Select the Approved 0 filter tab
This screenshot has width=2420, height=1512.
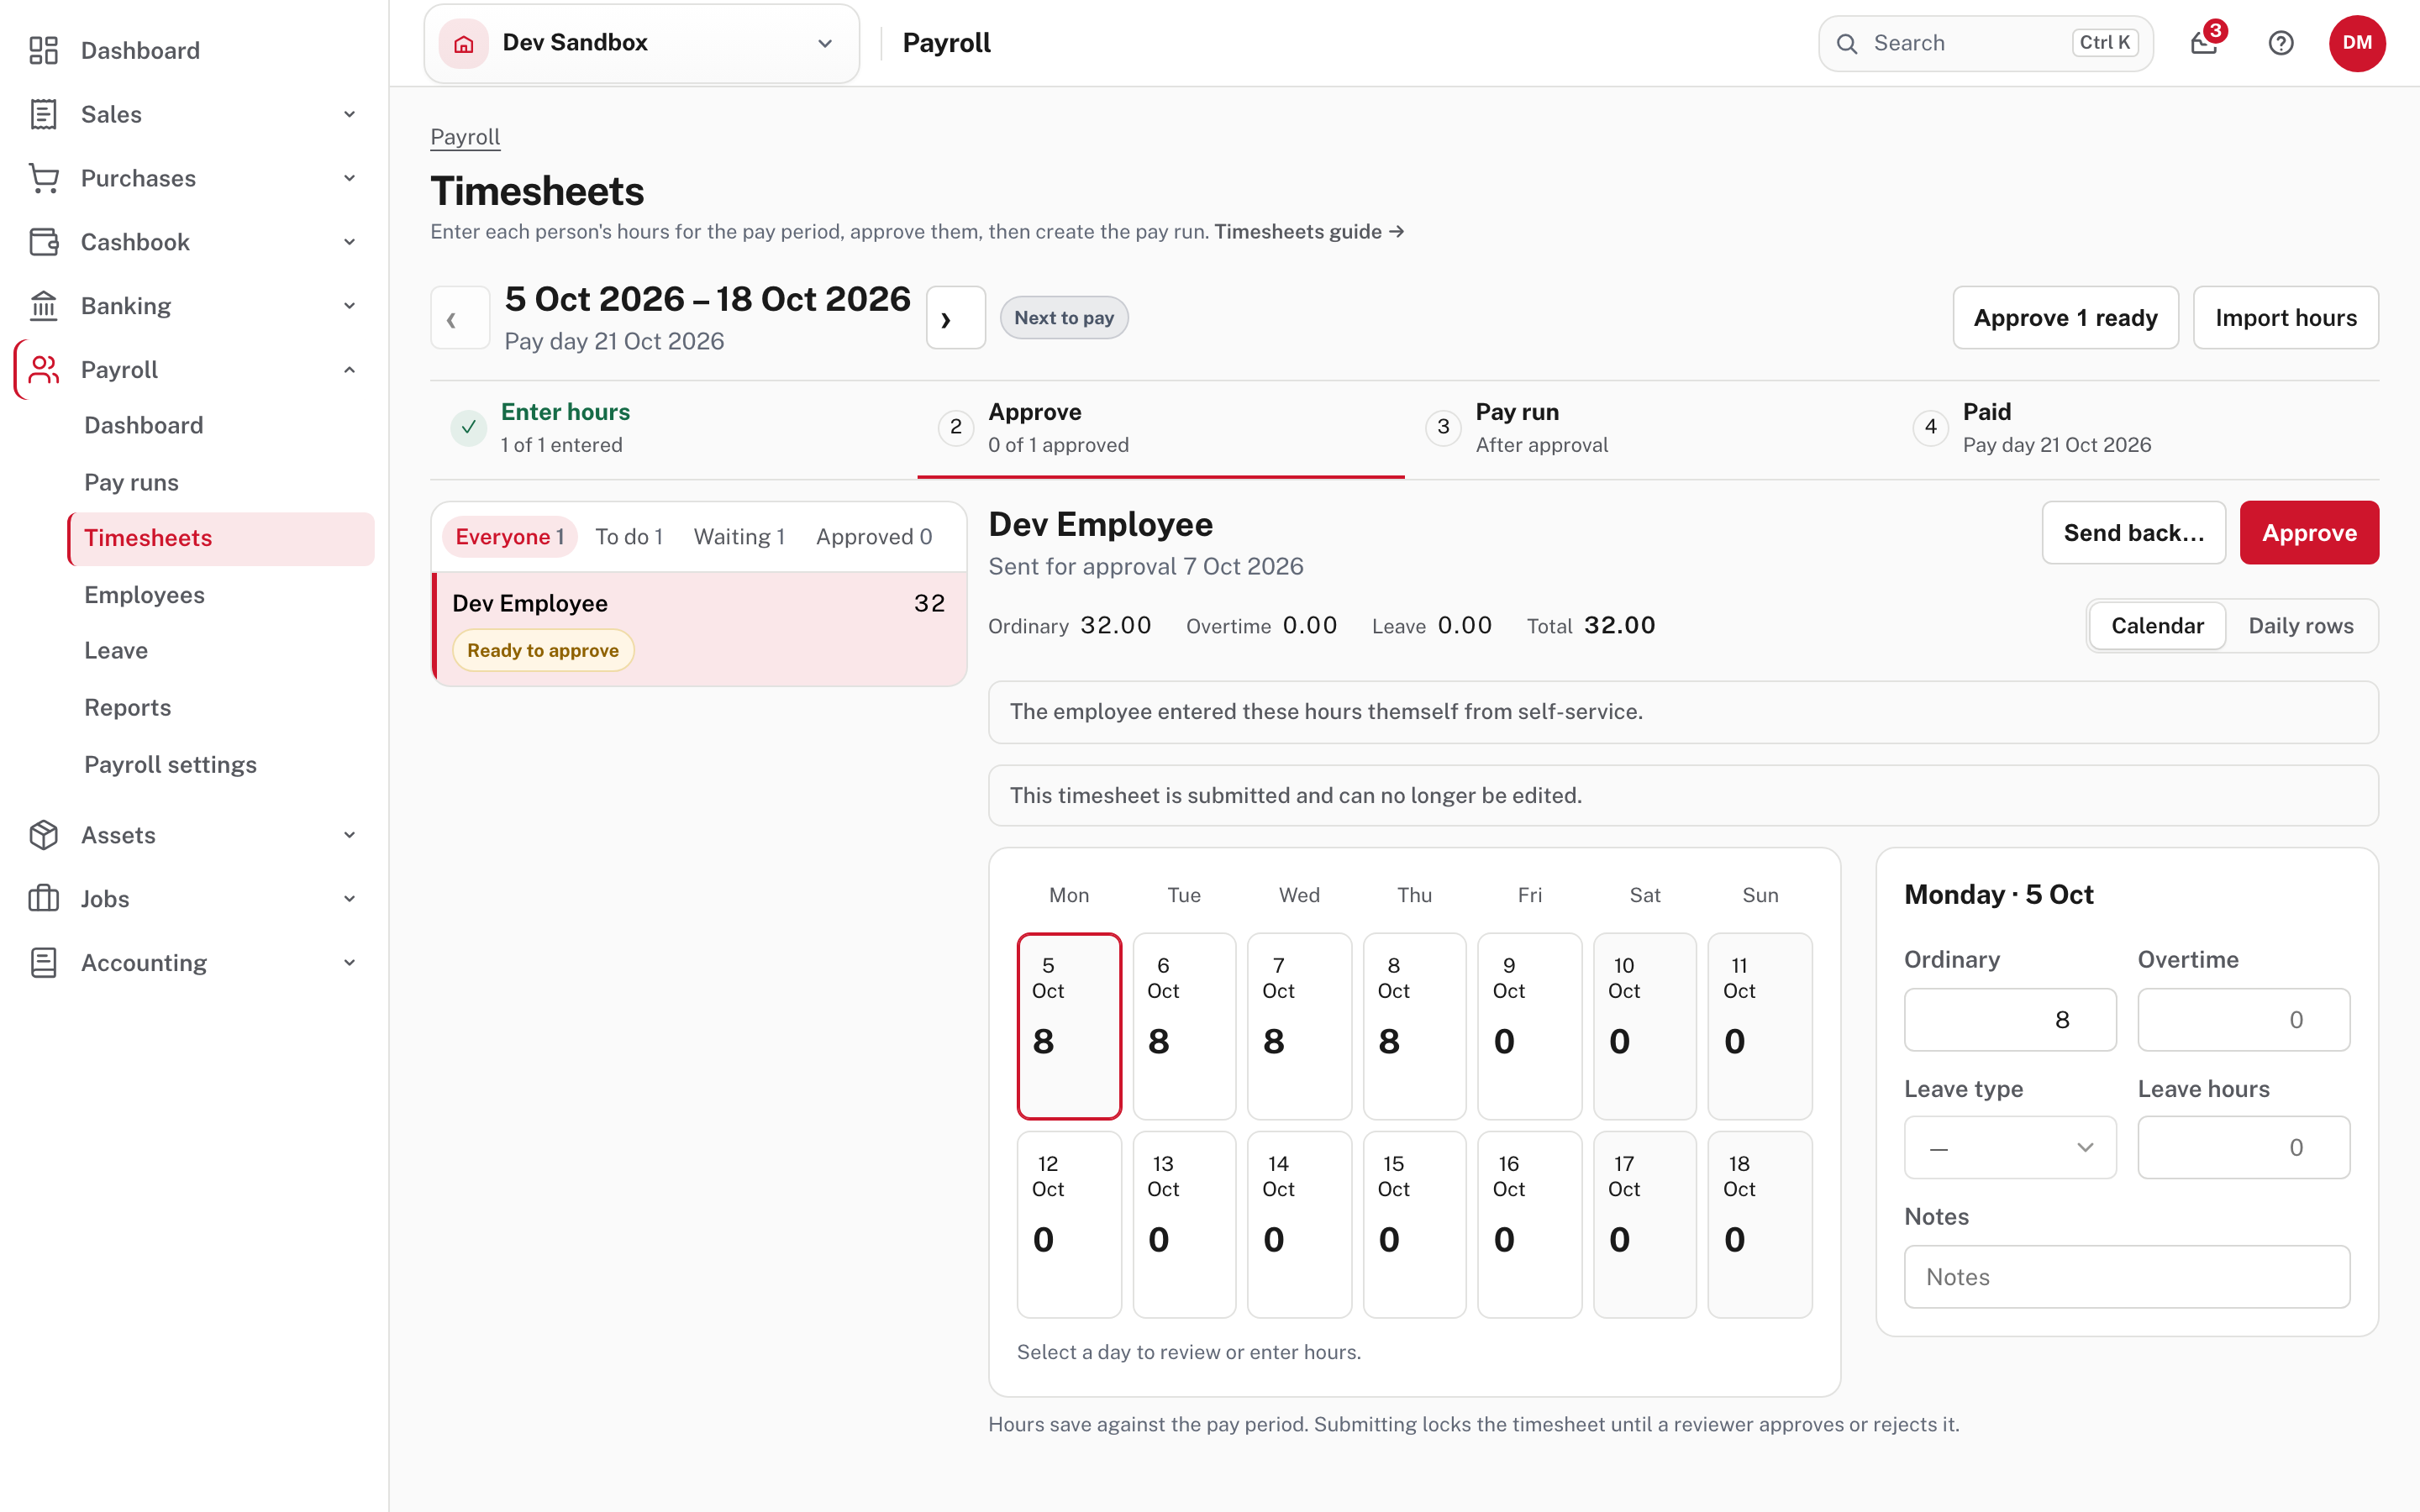(874, 537)
